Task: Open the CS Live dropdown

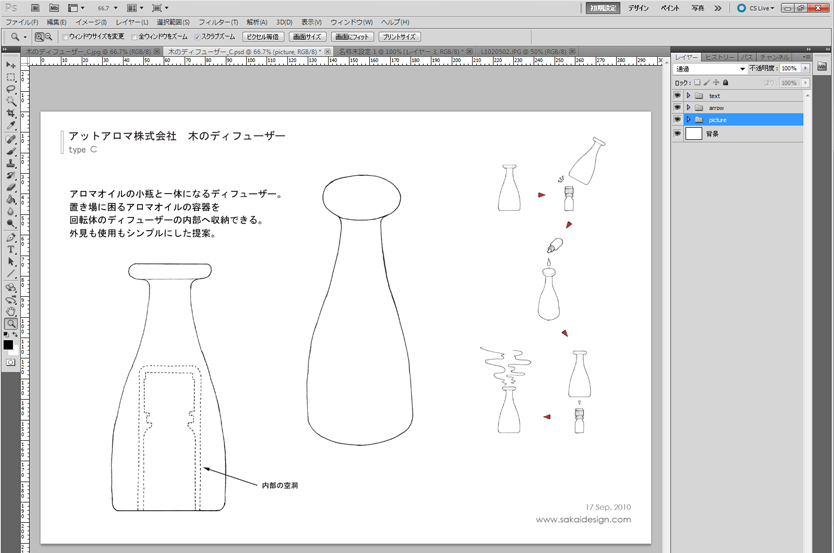Action: click(x=755, y=8)
